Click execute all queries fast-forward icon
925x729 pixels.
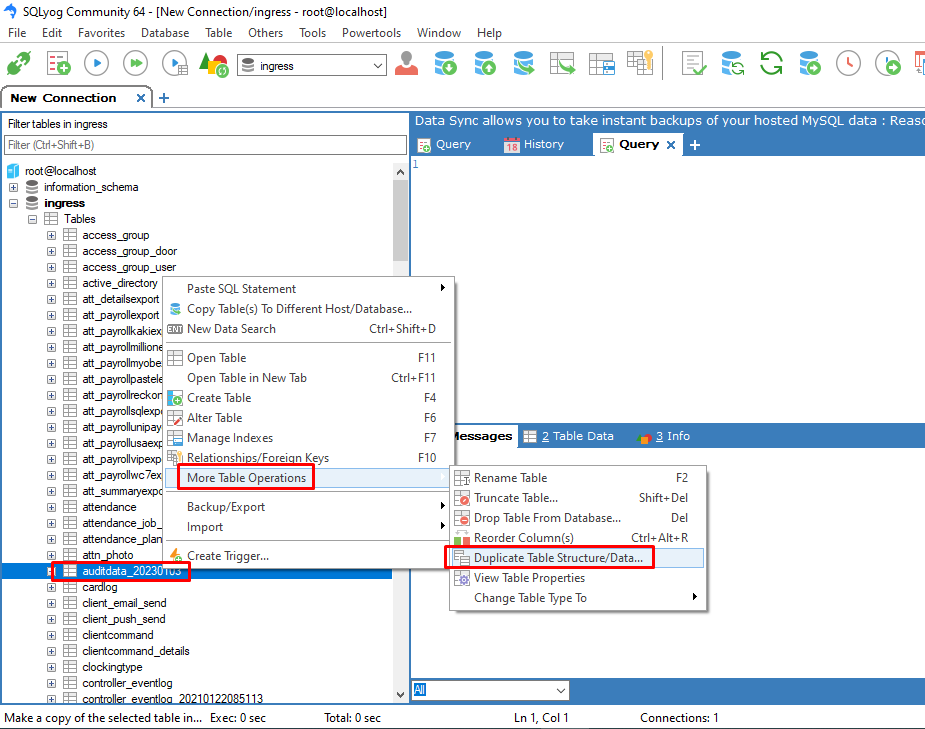tap(136, 63)
